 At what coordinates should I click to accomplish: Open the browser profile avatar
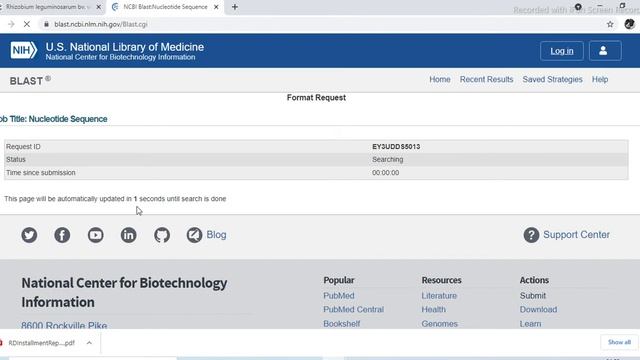[629, 24]
